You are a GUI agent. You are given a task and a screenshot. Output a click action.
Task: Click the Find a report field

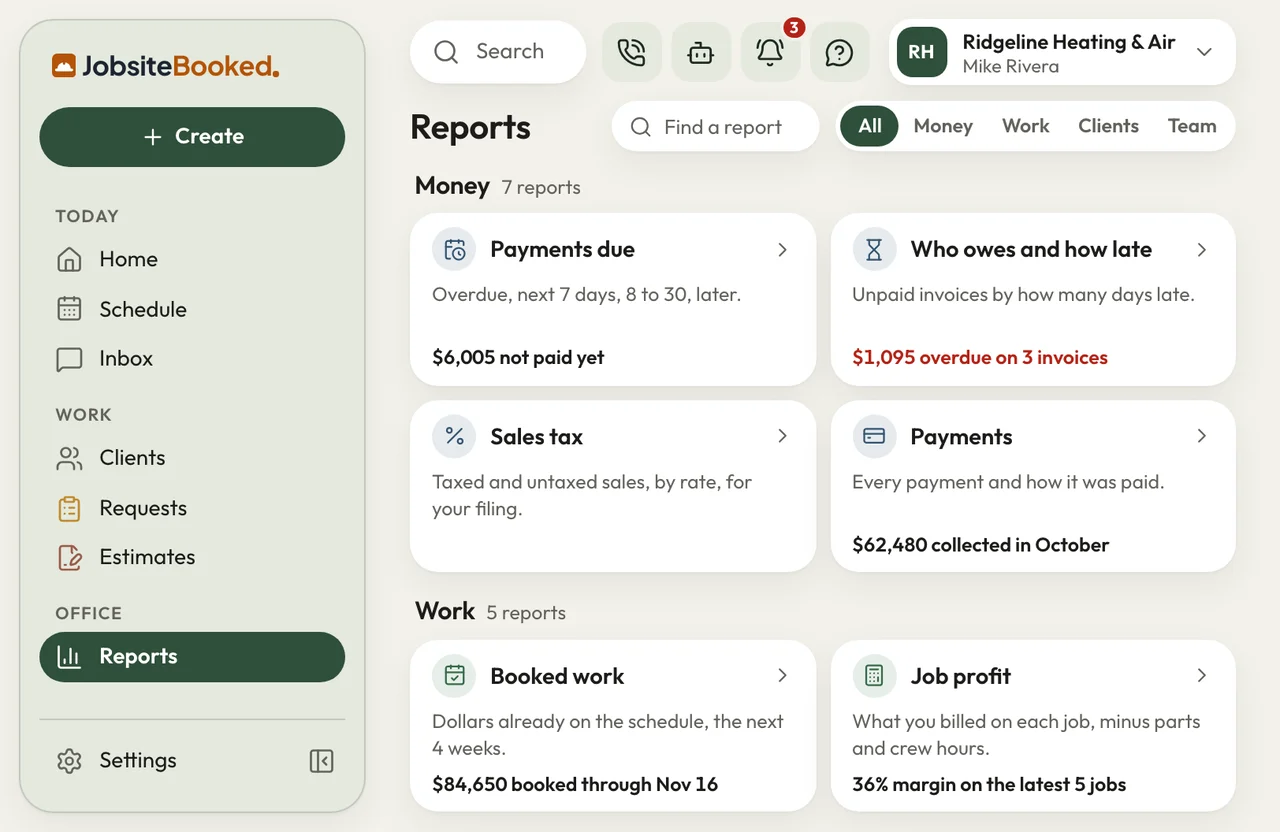(716, 127)
